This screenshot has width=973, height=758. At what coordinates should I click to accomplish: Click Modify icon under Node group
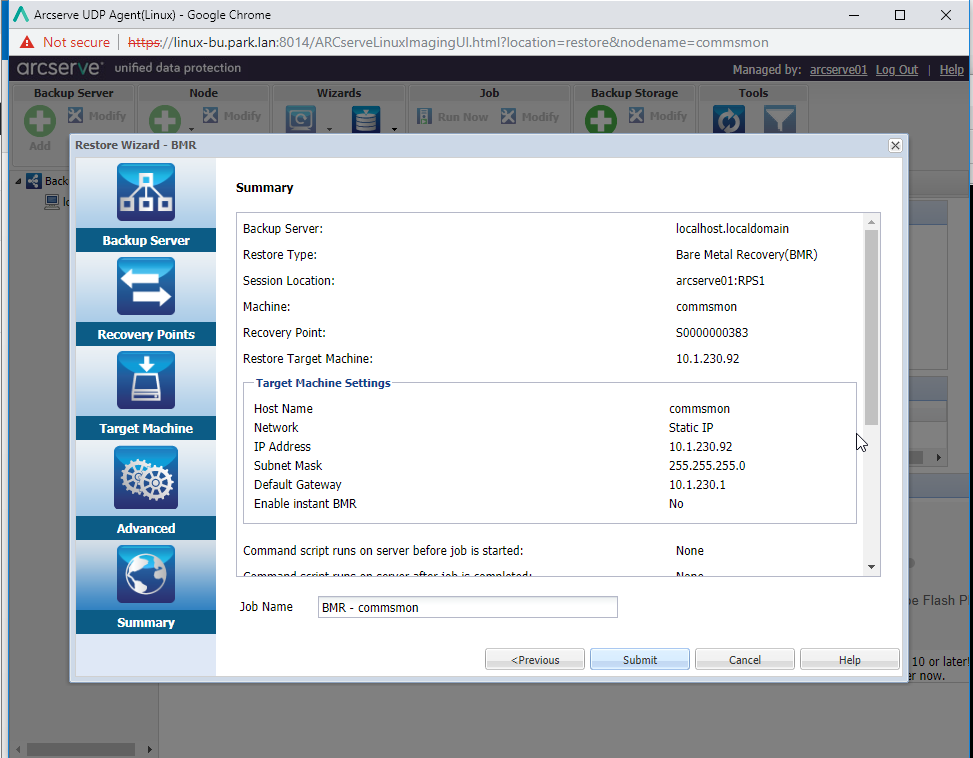[x=210, y=115]
